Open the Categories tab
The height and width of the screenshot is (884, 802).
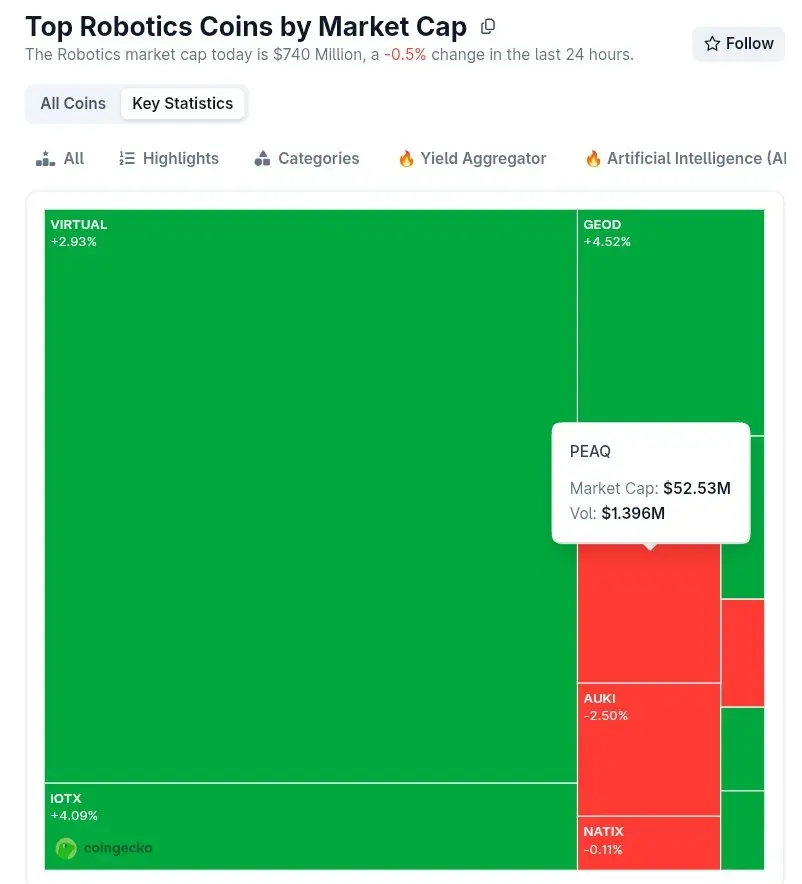[318, 159]
